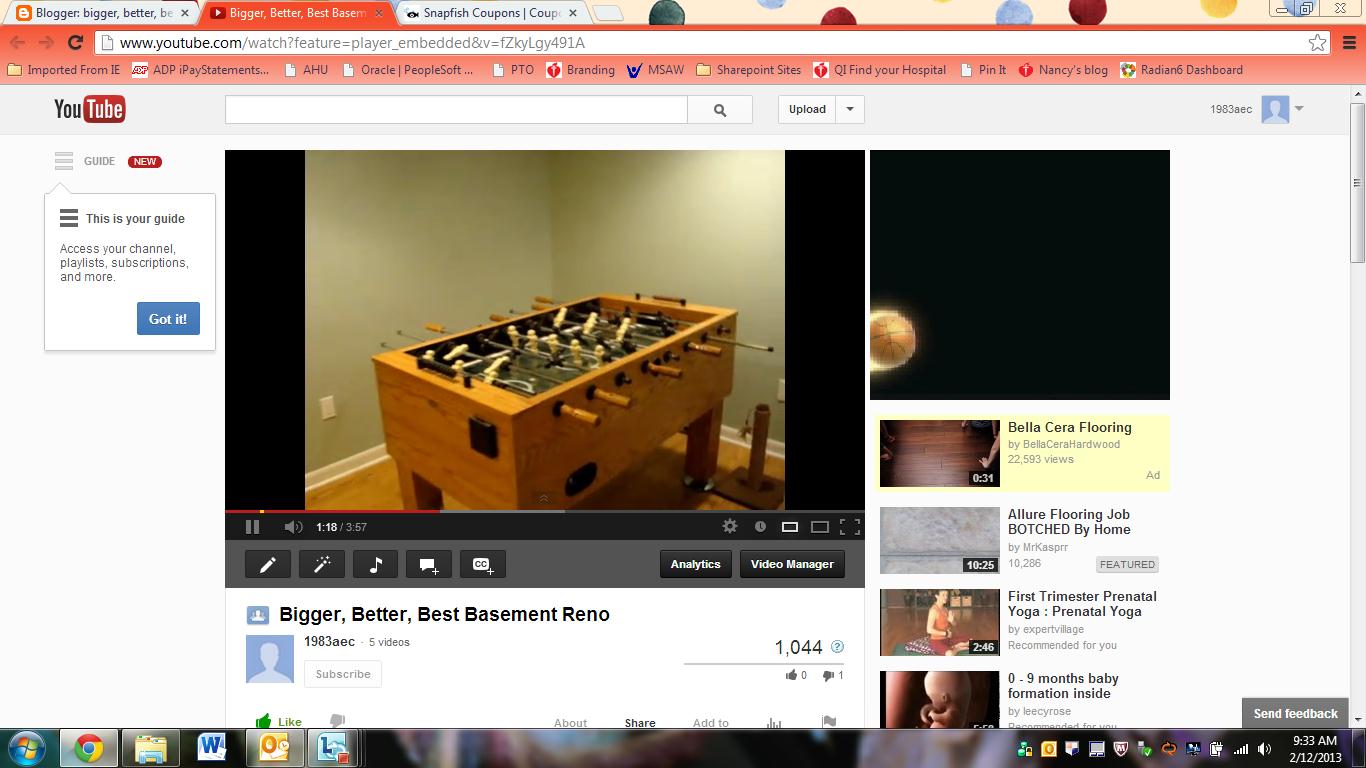Open the 1983aec account menu arrow
This screenshot has height=768, width=1366.
pyautogui.click(x=1299, y=109)
